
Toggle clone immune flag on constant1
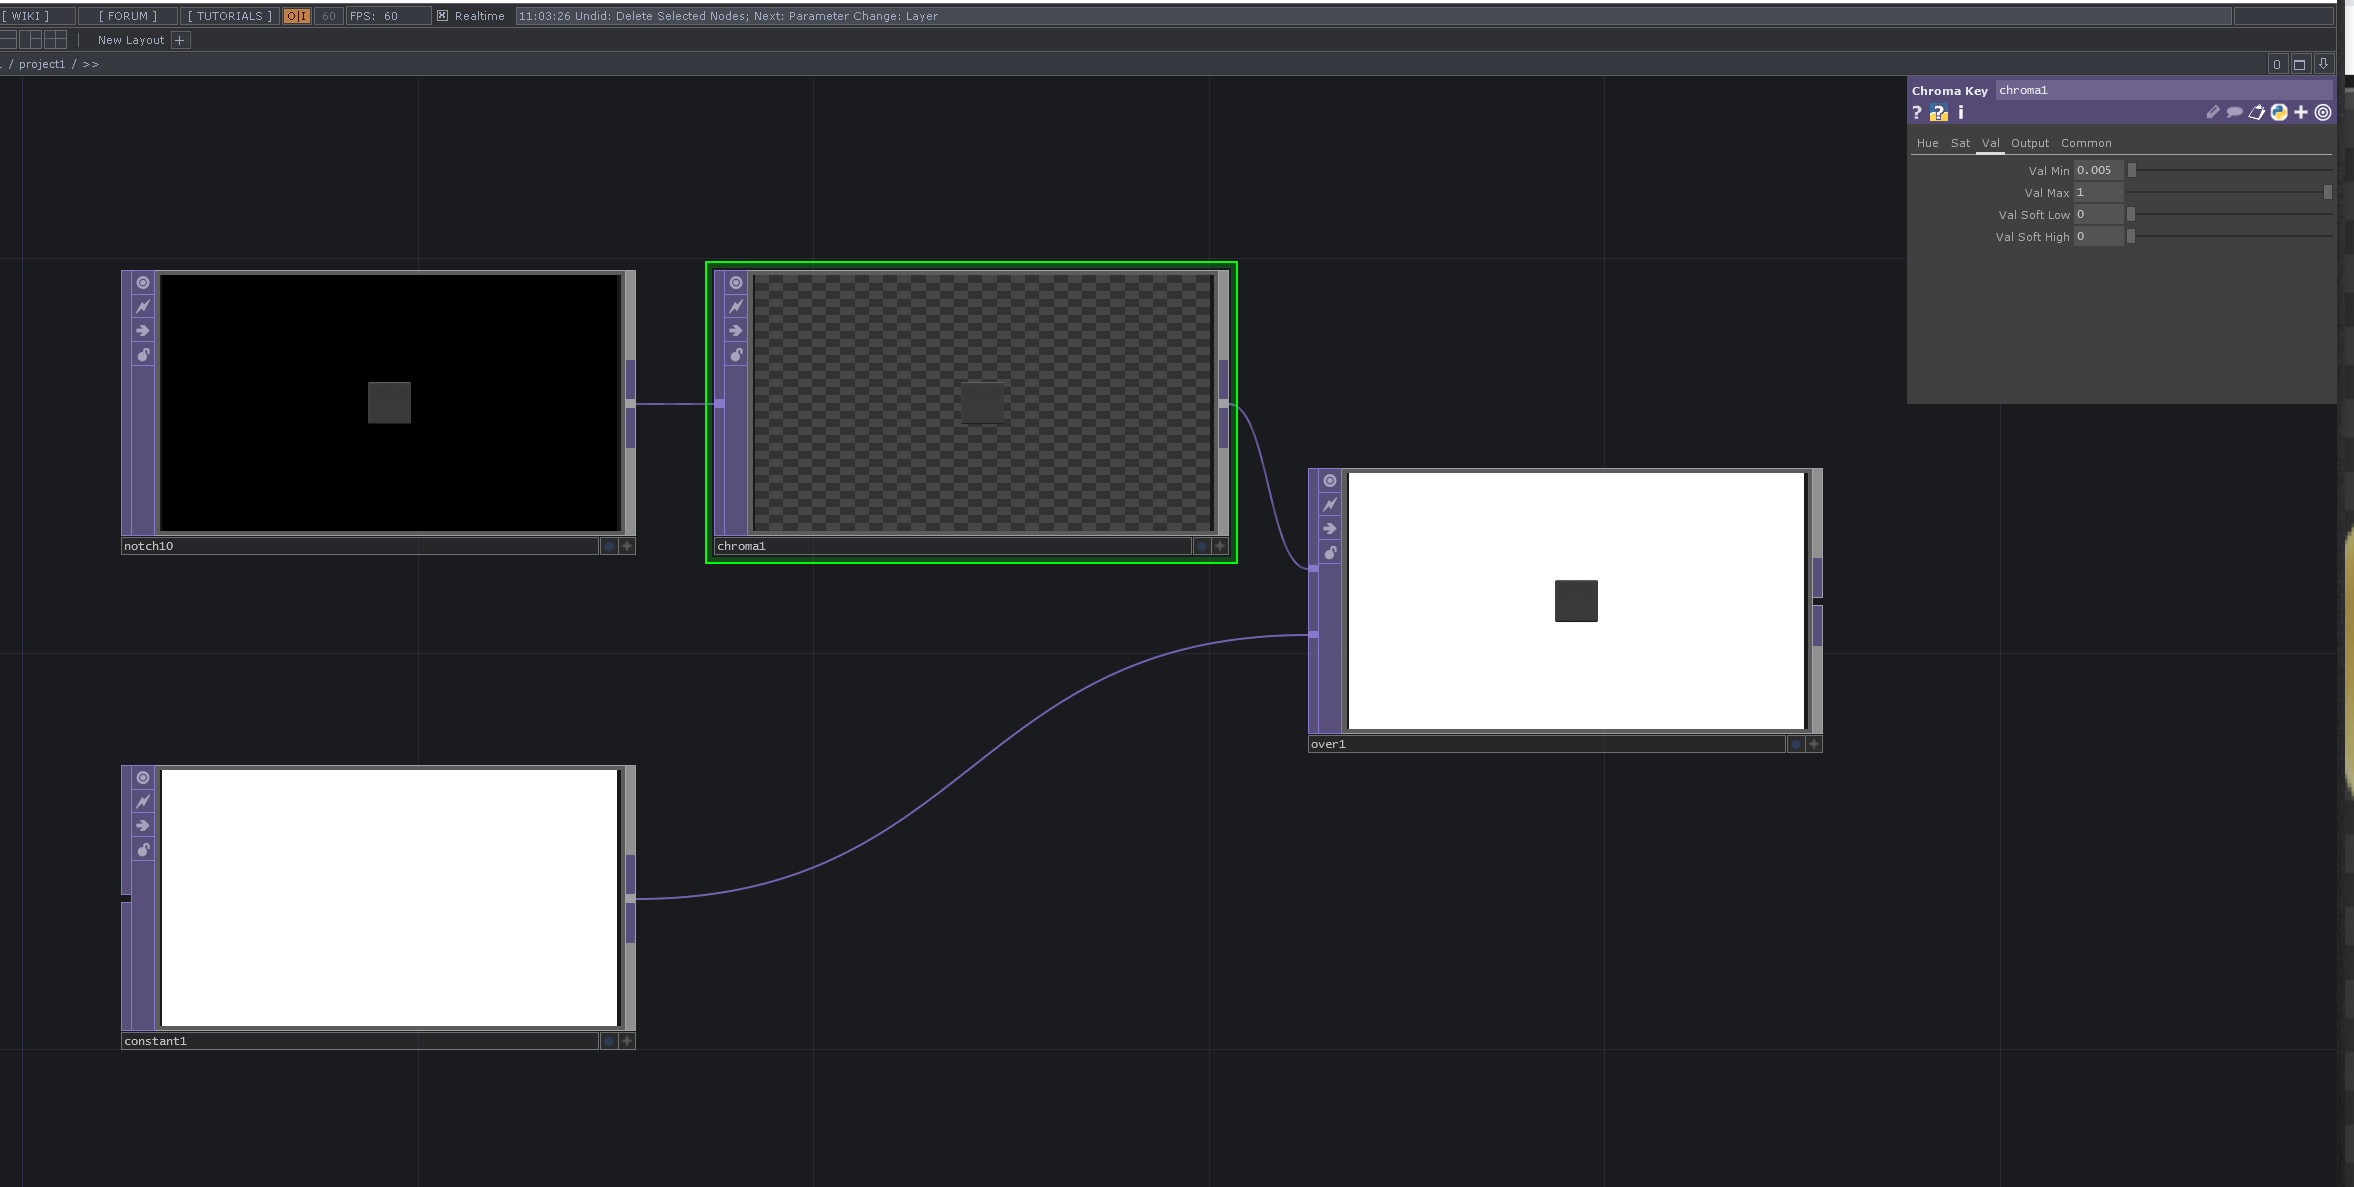click(143, 802)
